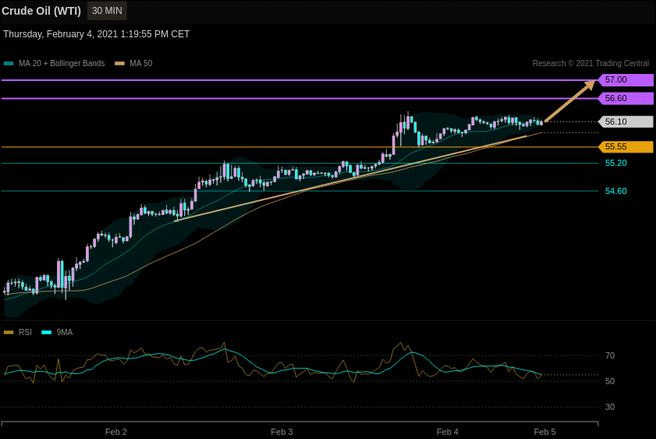
Task: Click the RSI 70 axis value
Action: coord(610,355)
